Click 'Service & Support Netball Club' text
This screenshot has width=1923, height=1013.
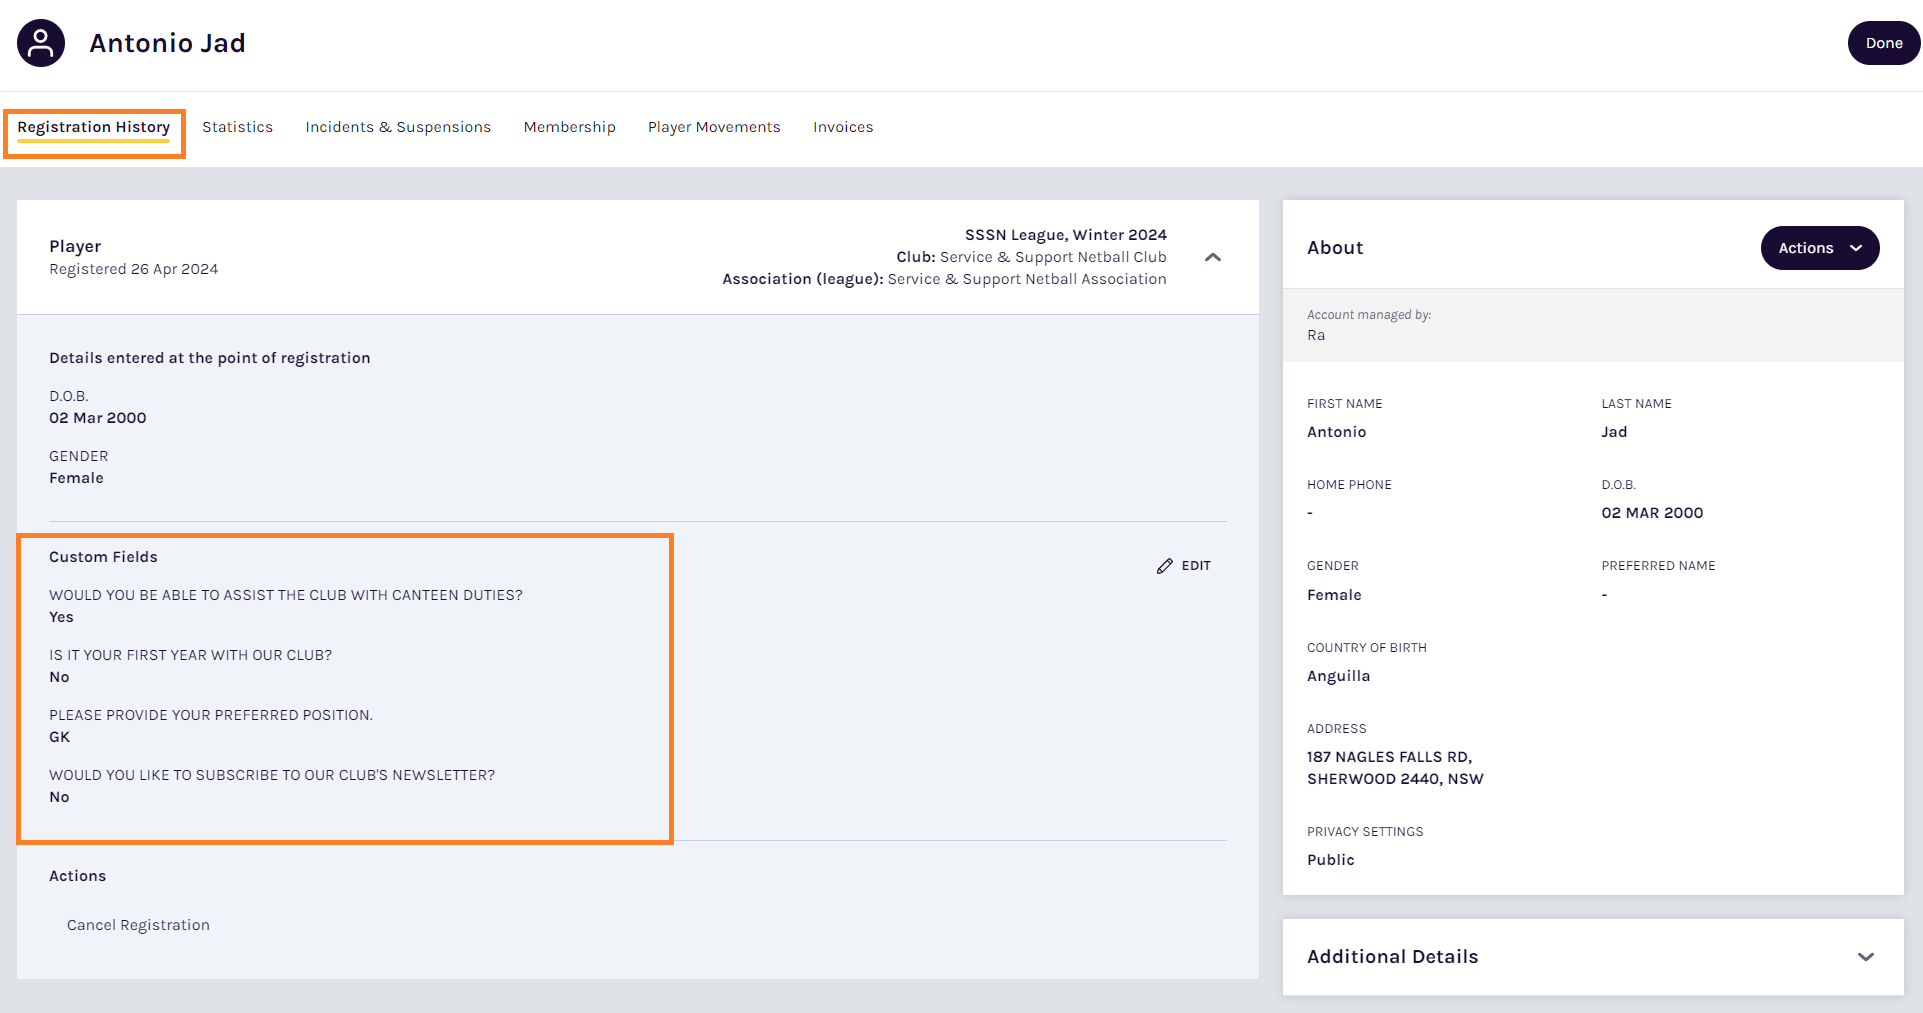pos(1053,257)
